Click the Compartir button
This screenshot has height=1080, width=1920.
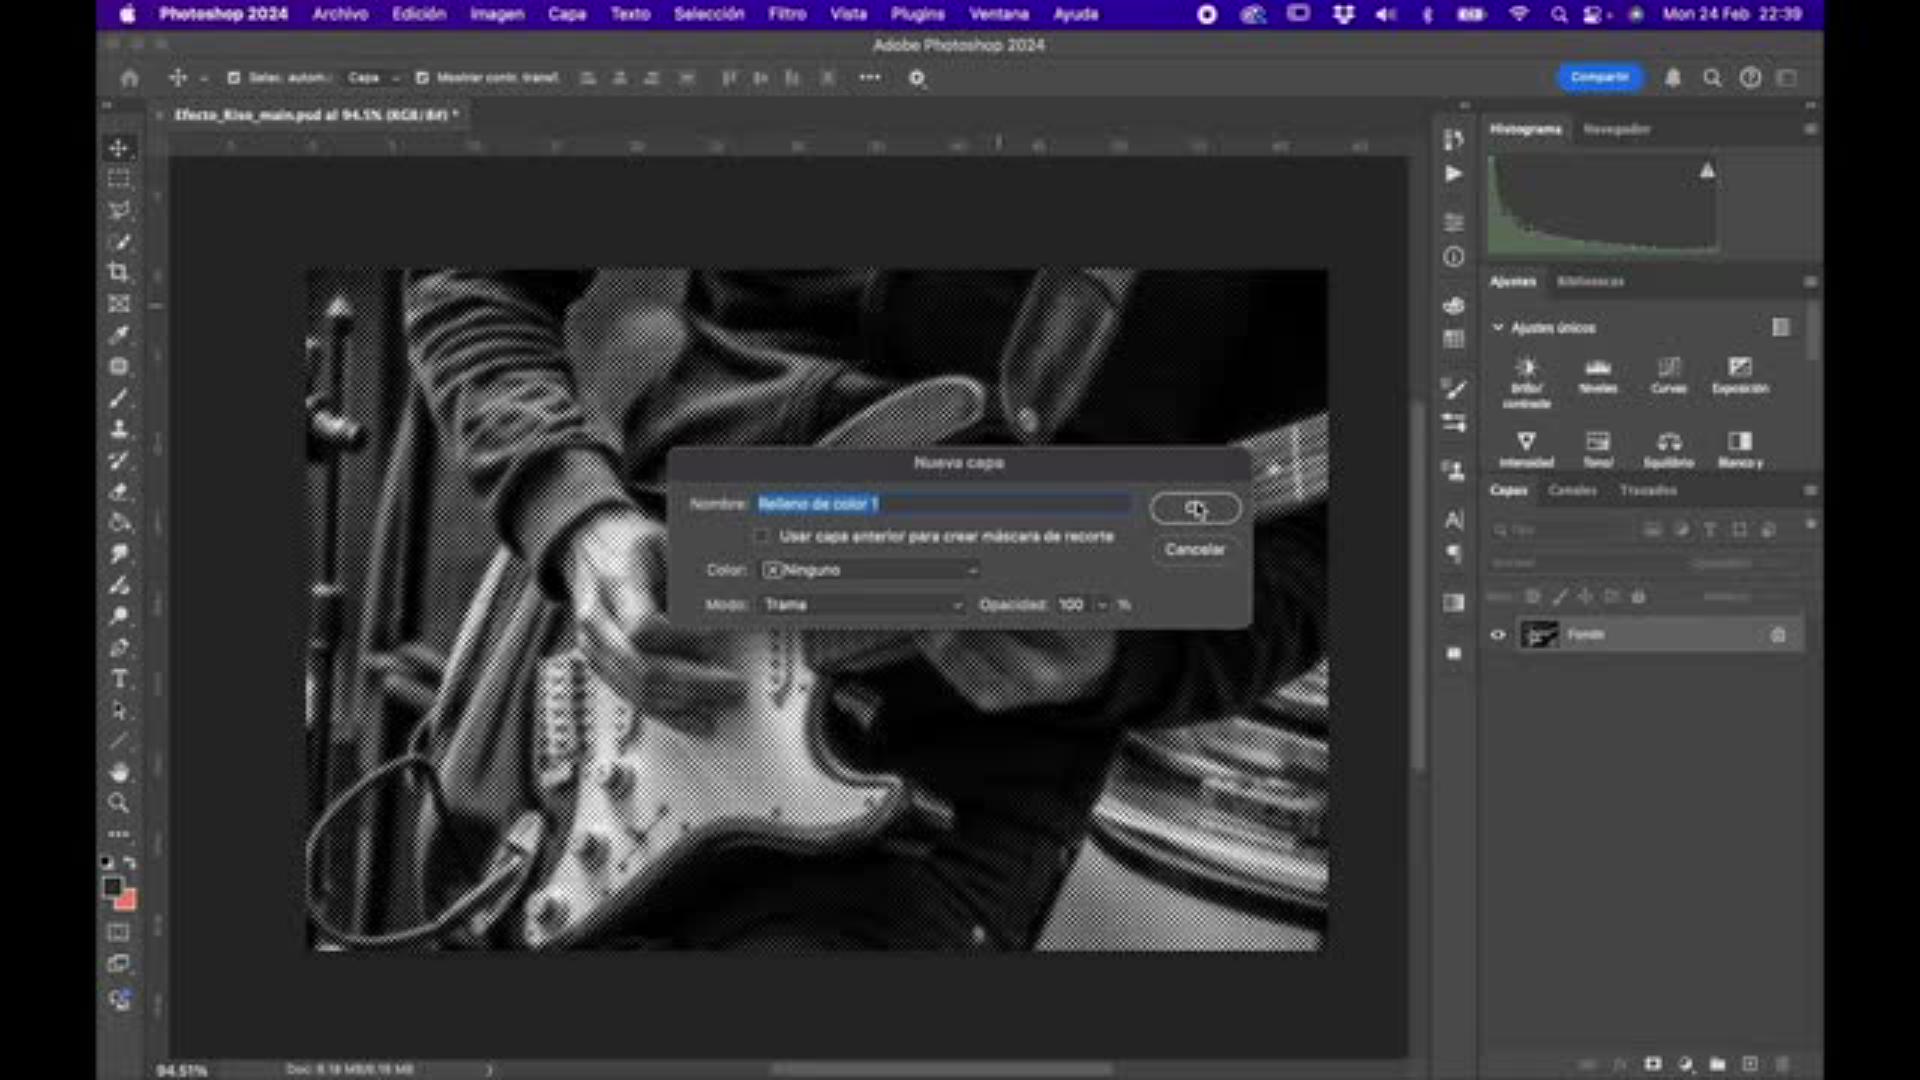1599,77
